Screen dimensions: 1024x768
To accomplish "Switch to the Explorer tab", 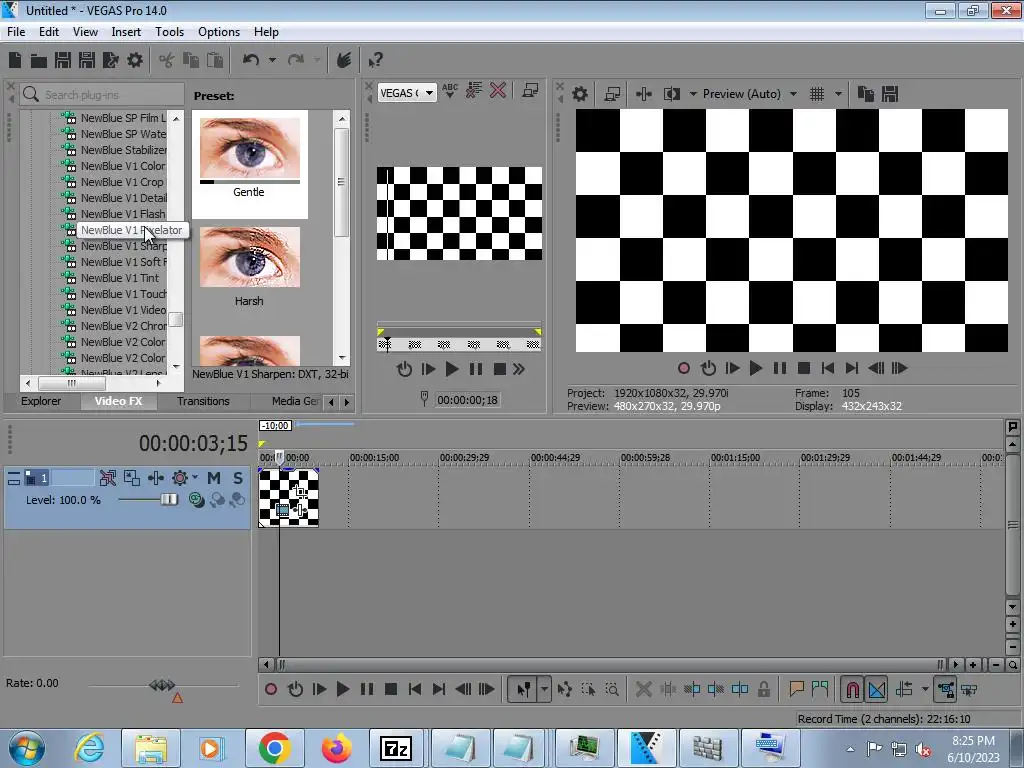I will (x=41, y=402).
